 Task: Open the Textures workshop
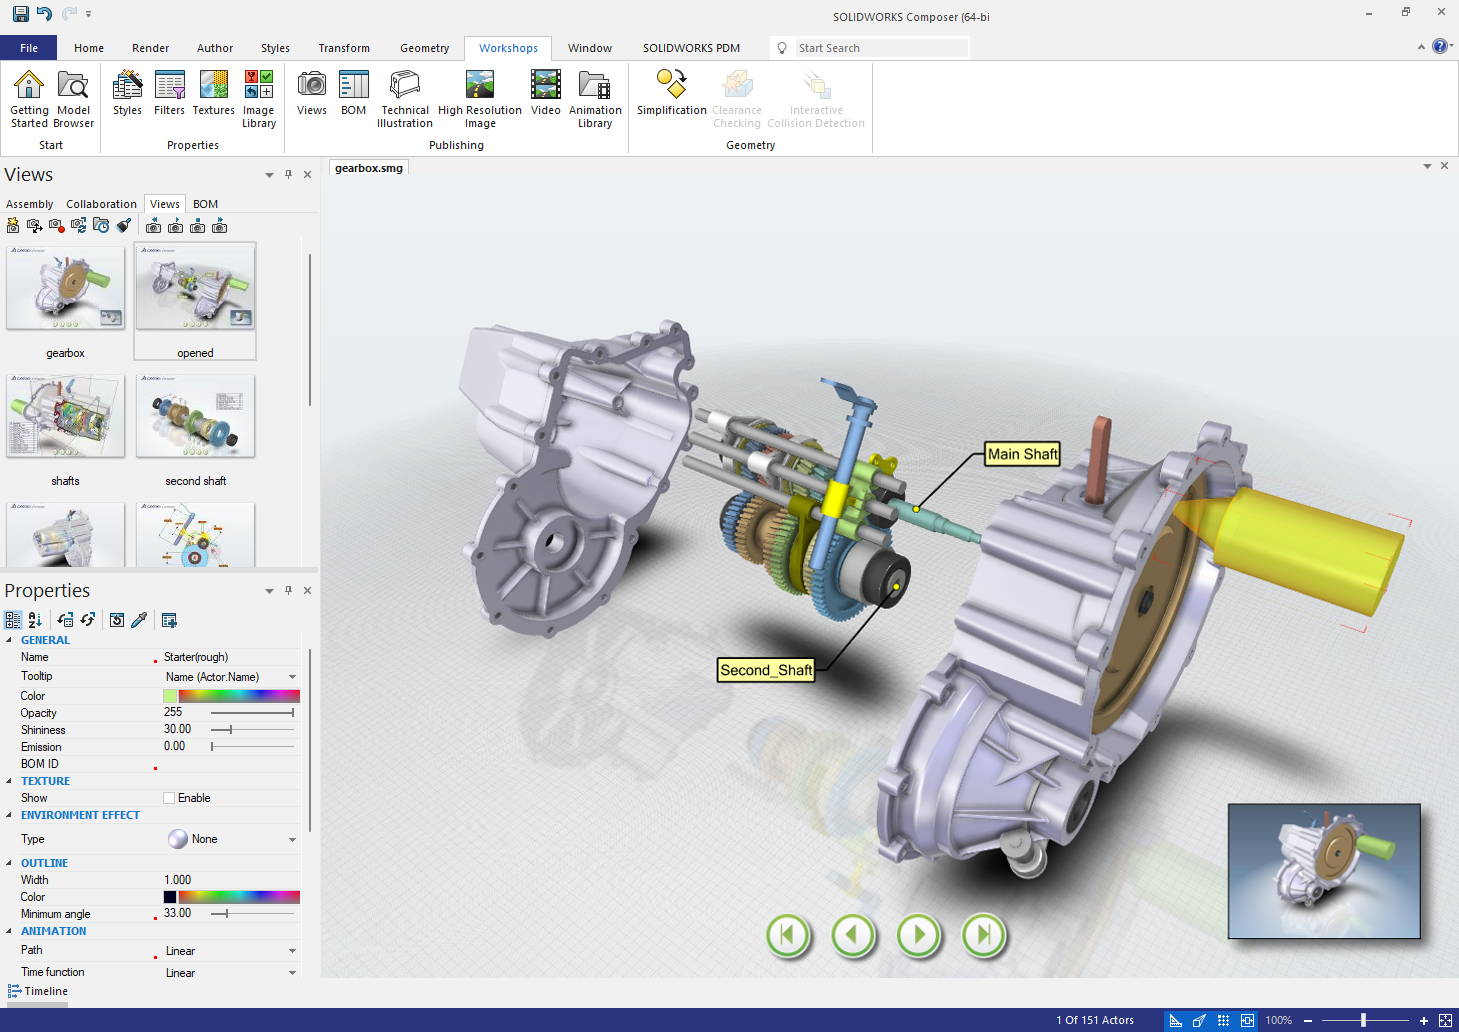(x=213, y=93)
